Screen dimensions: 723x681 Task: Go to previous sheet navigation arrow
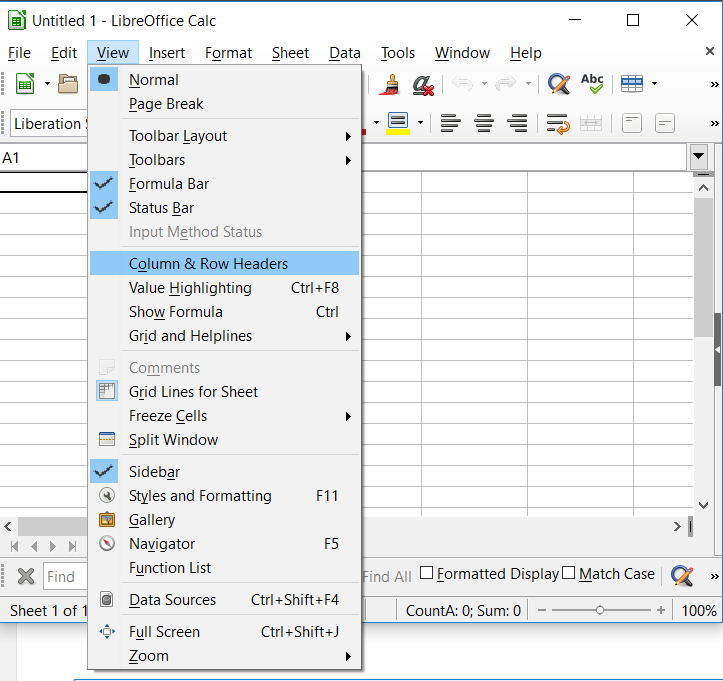pyautogui.click(x=34, y=547)
